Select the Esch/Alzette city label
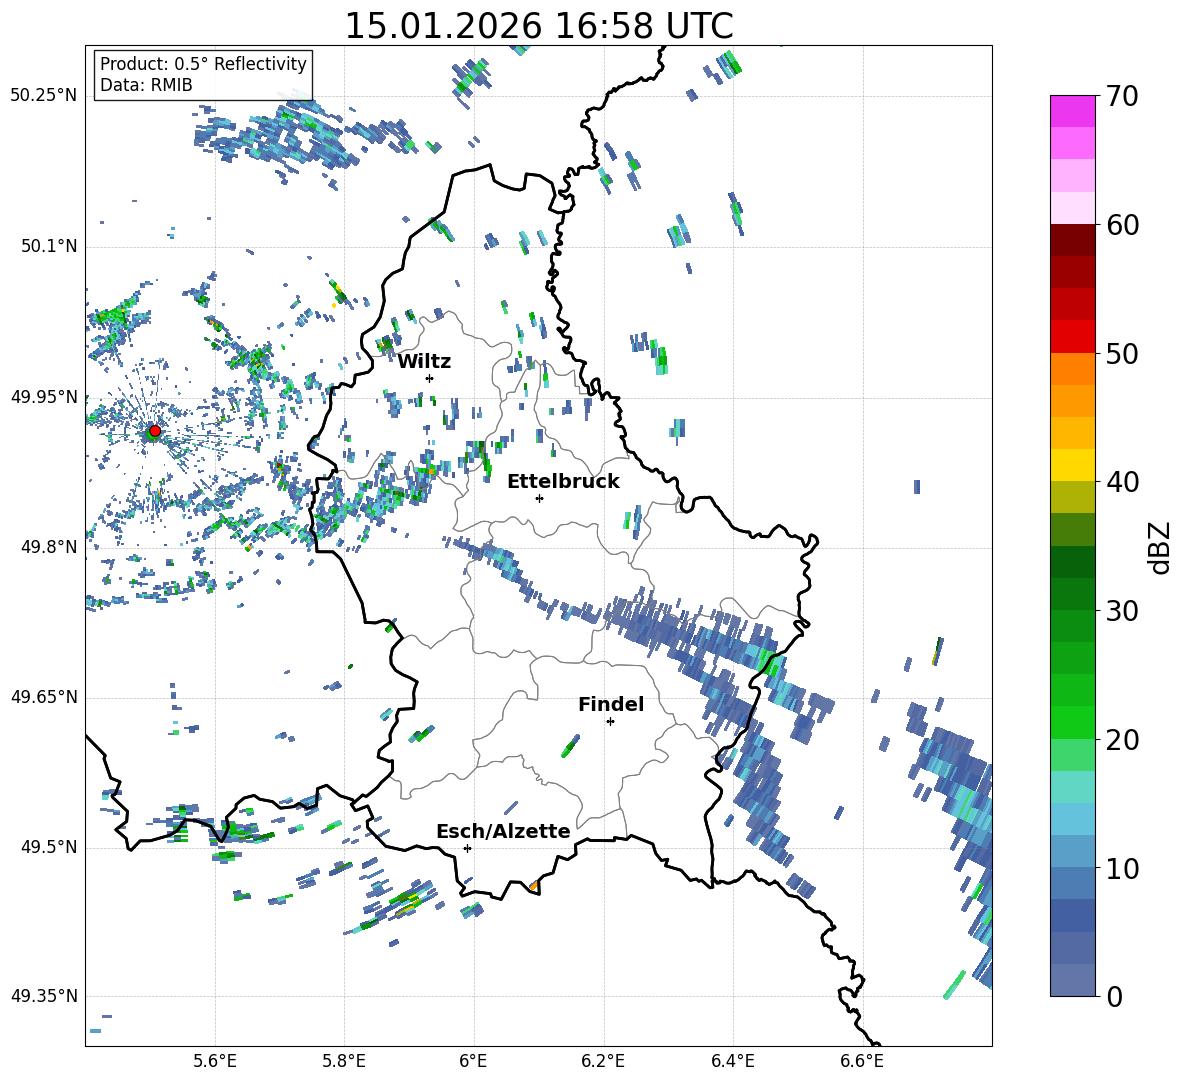 coord(503,831)
